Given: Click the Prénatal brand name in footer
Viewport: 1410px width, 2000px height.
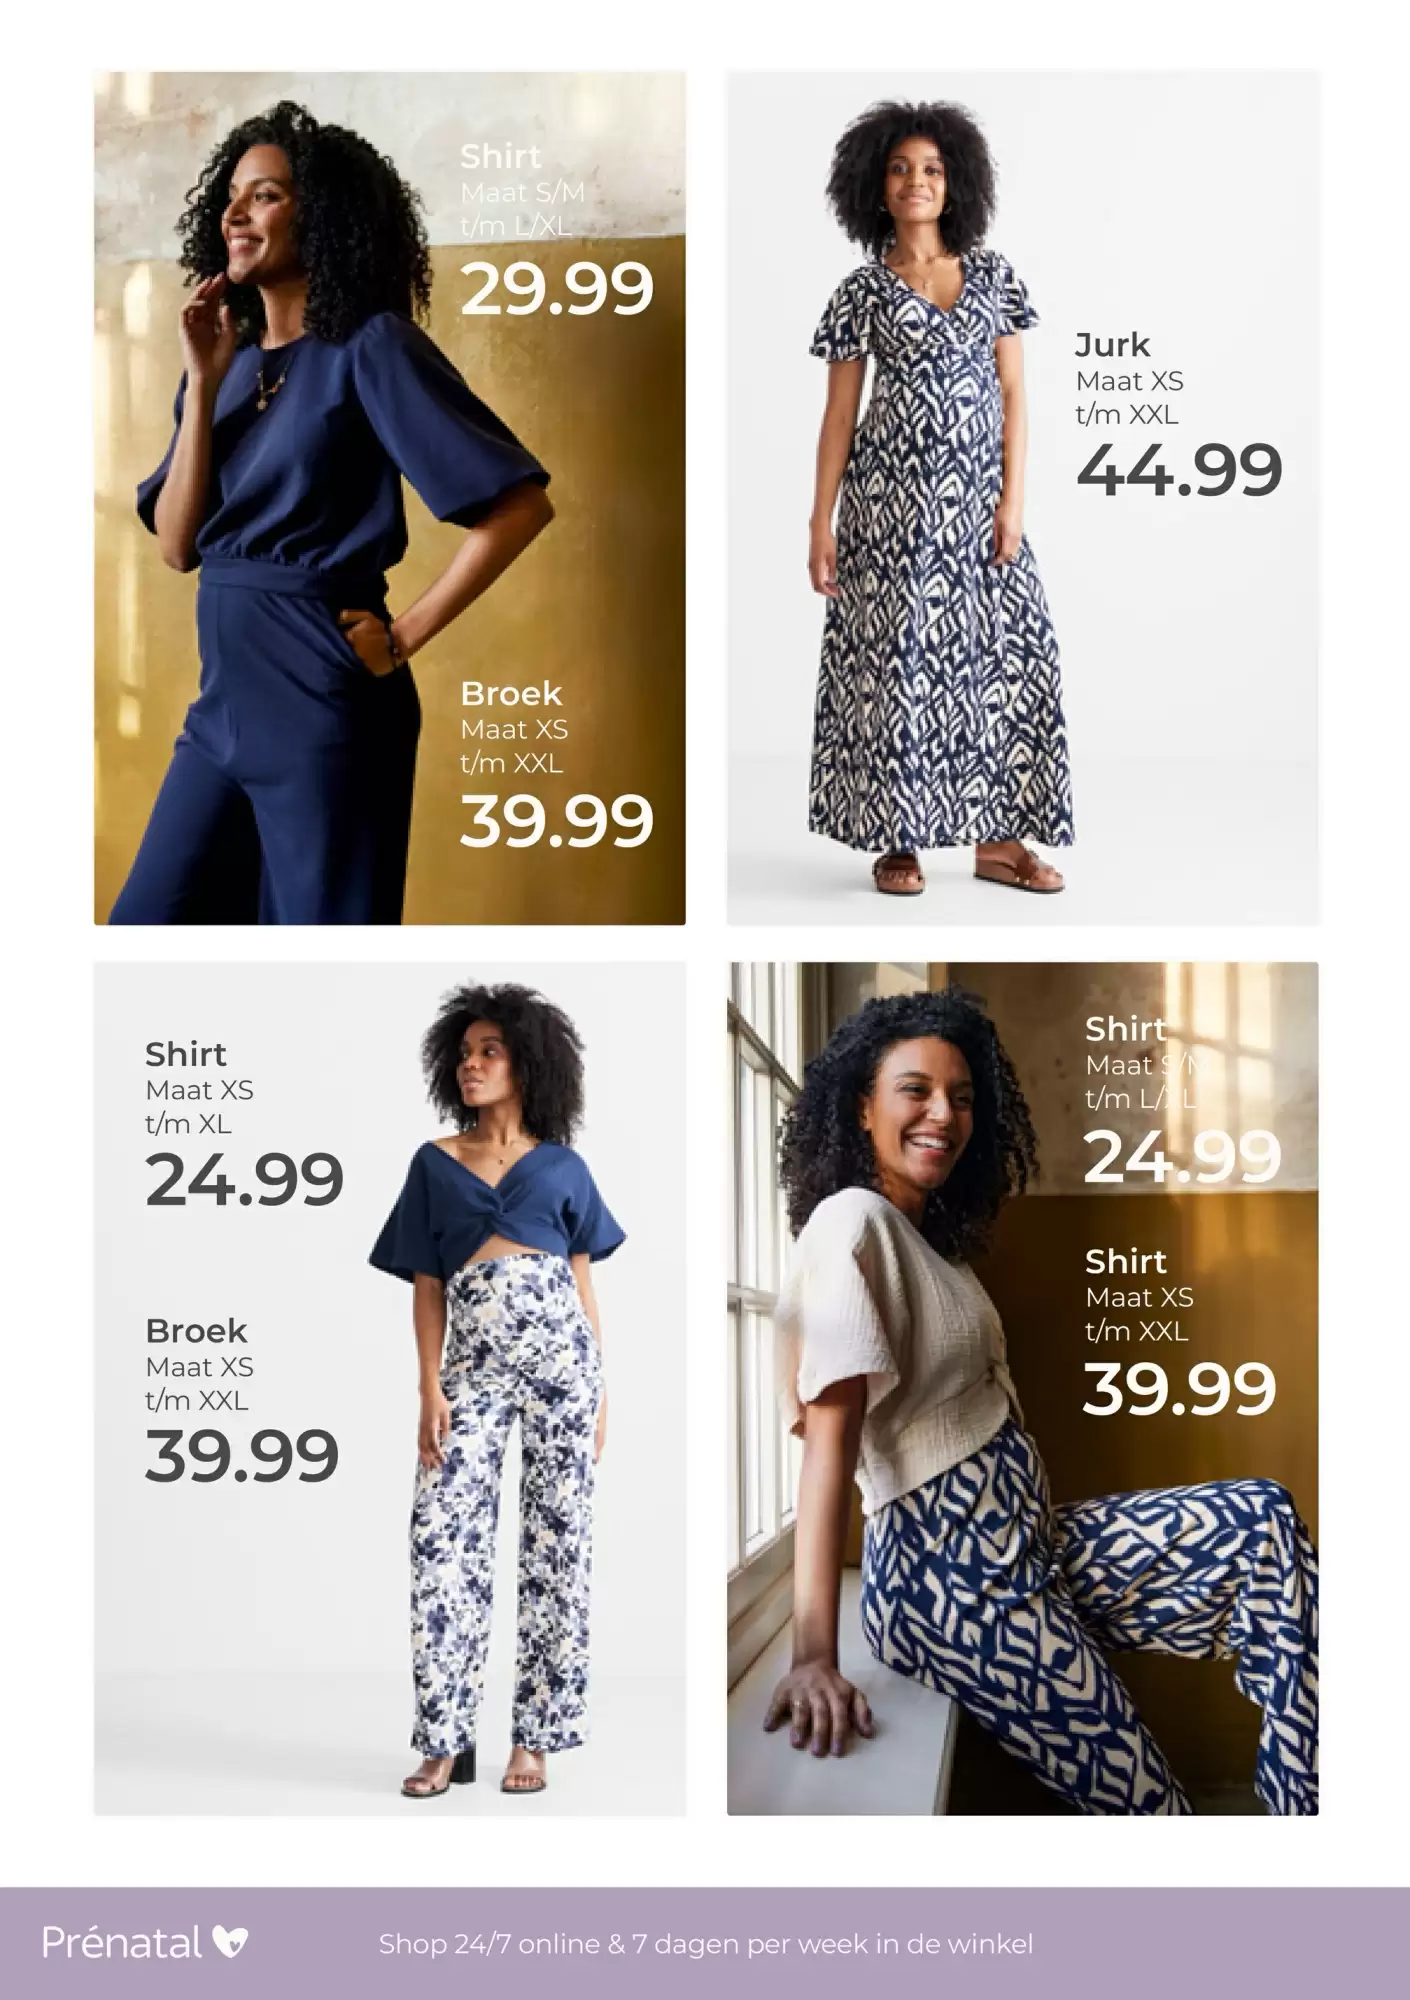Looking at the screenshot, I should click(122, 1943).
